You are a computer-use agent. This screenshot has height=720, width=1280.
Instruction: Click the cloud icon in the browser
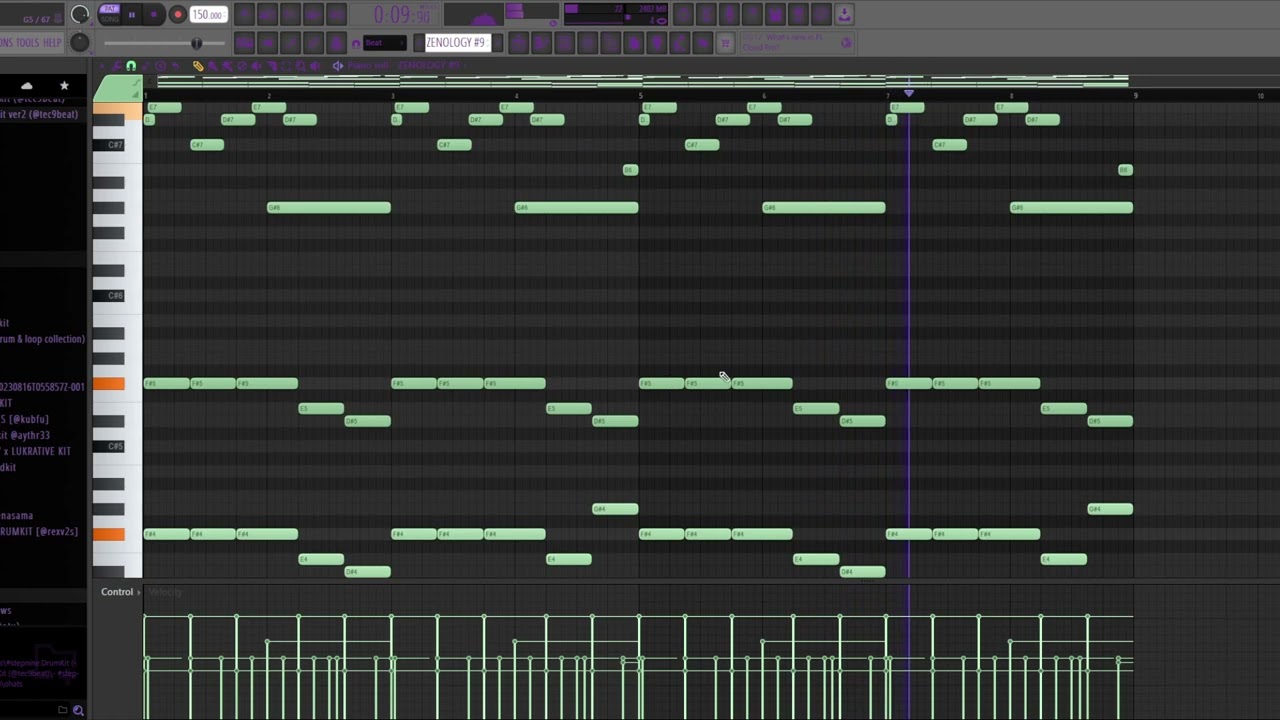pyautogui.click(x=27, y=86)
